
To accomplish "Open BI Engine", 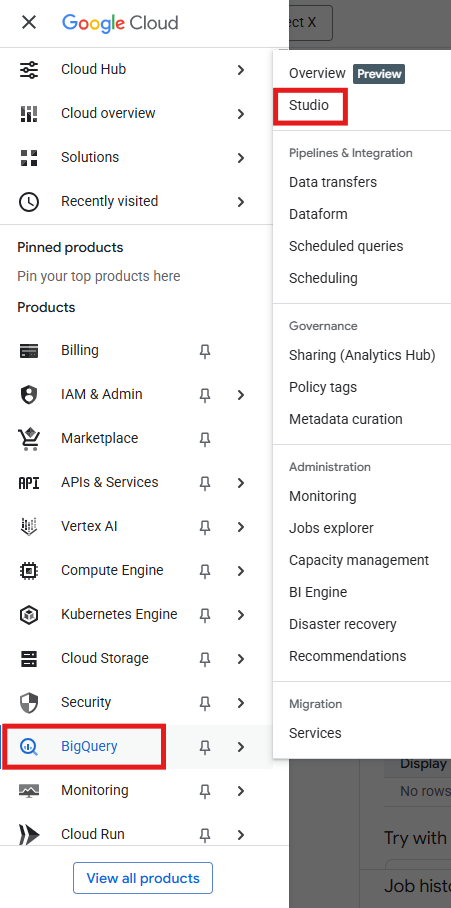I will point(318,592).
